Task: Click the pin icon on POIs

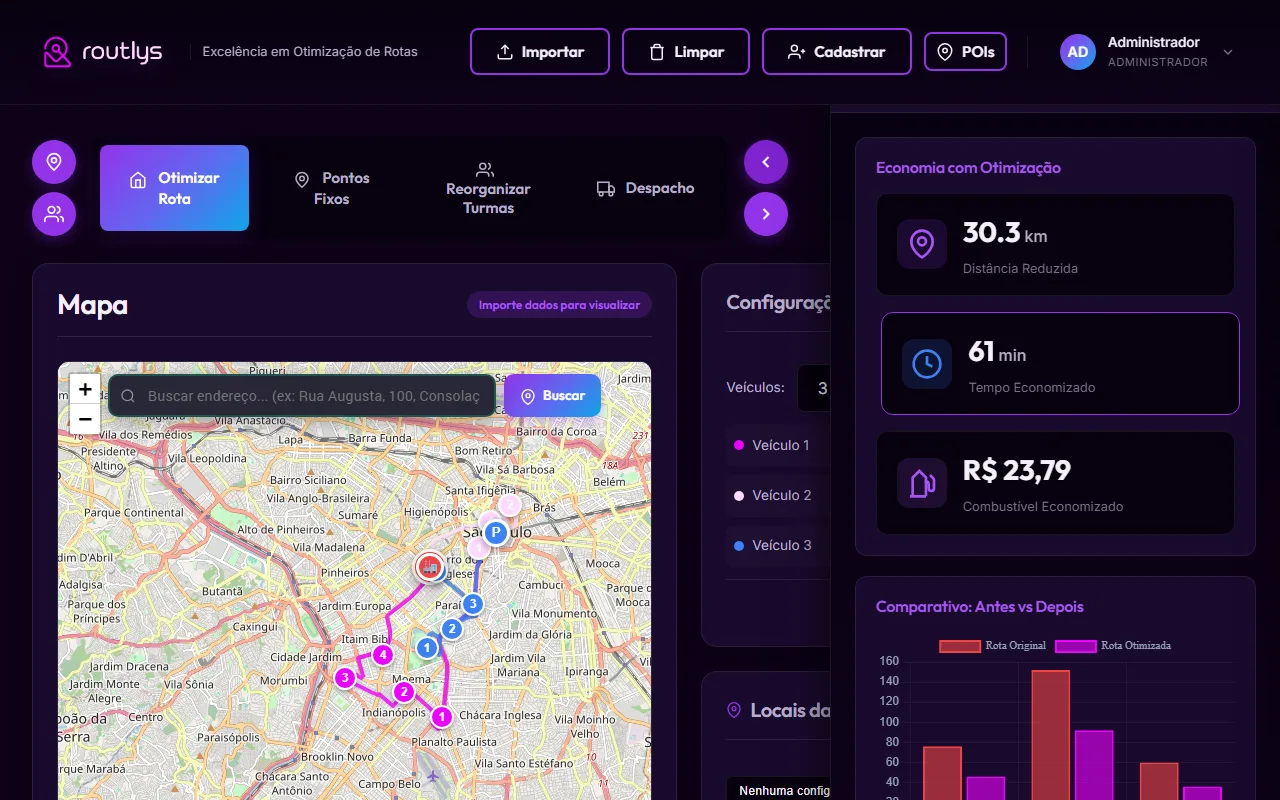Action: pyautogui.click(x=945, y=52)
